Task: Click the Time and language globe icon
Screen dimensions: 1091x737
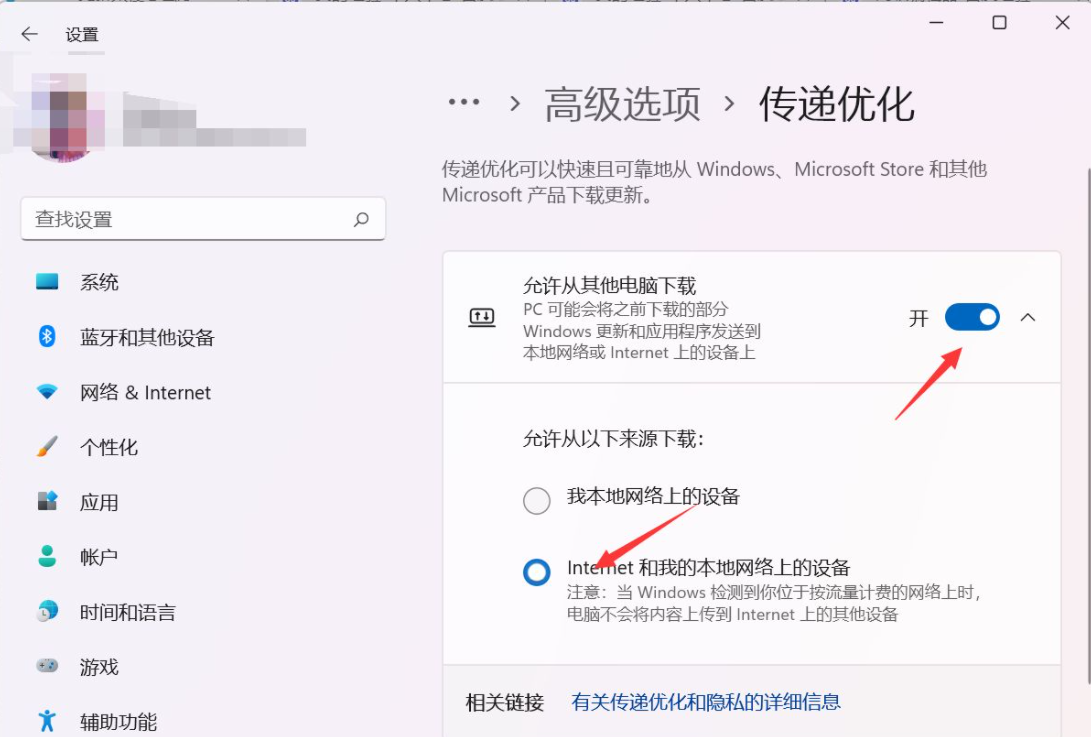Action: point(47,611)
